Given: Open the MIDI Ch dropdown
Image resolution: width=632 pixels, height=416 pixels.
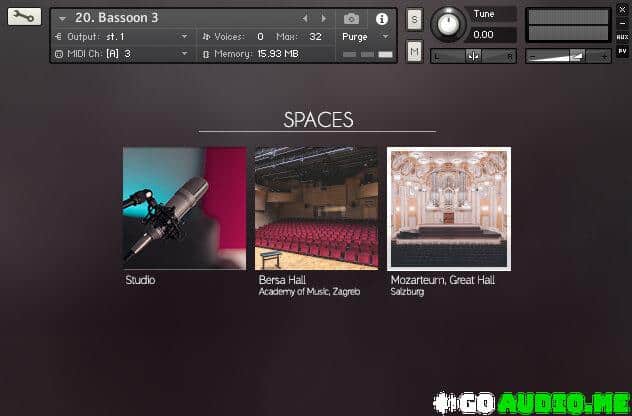Looking at the screenshot, I should point(184,53).
